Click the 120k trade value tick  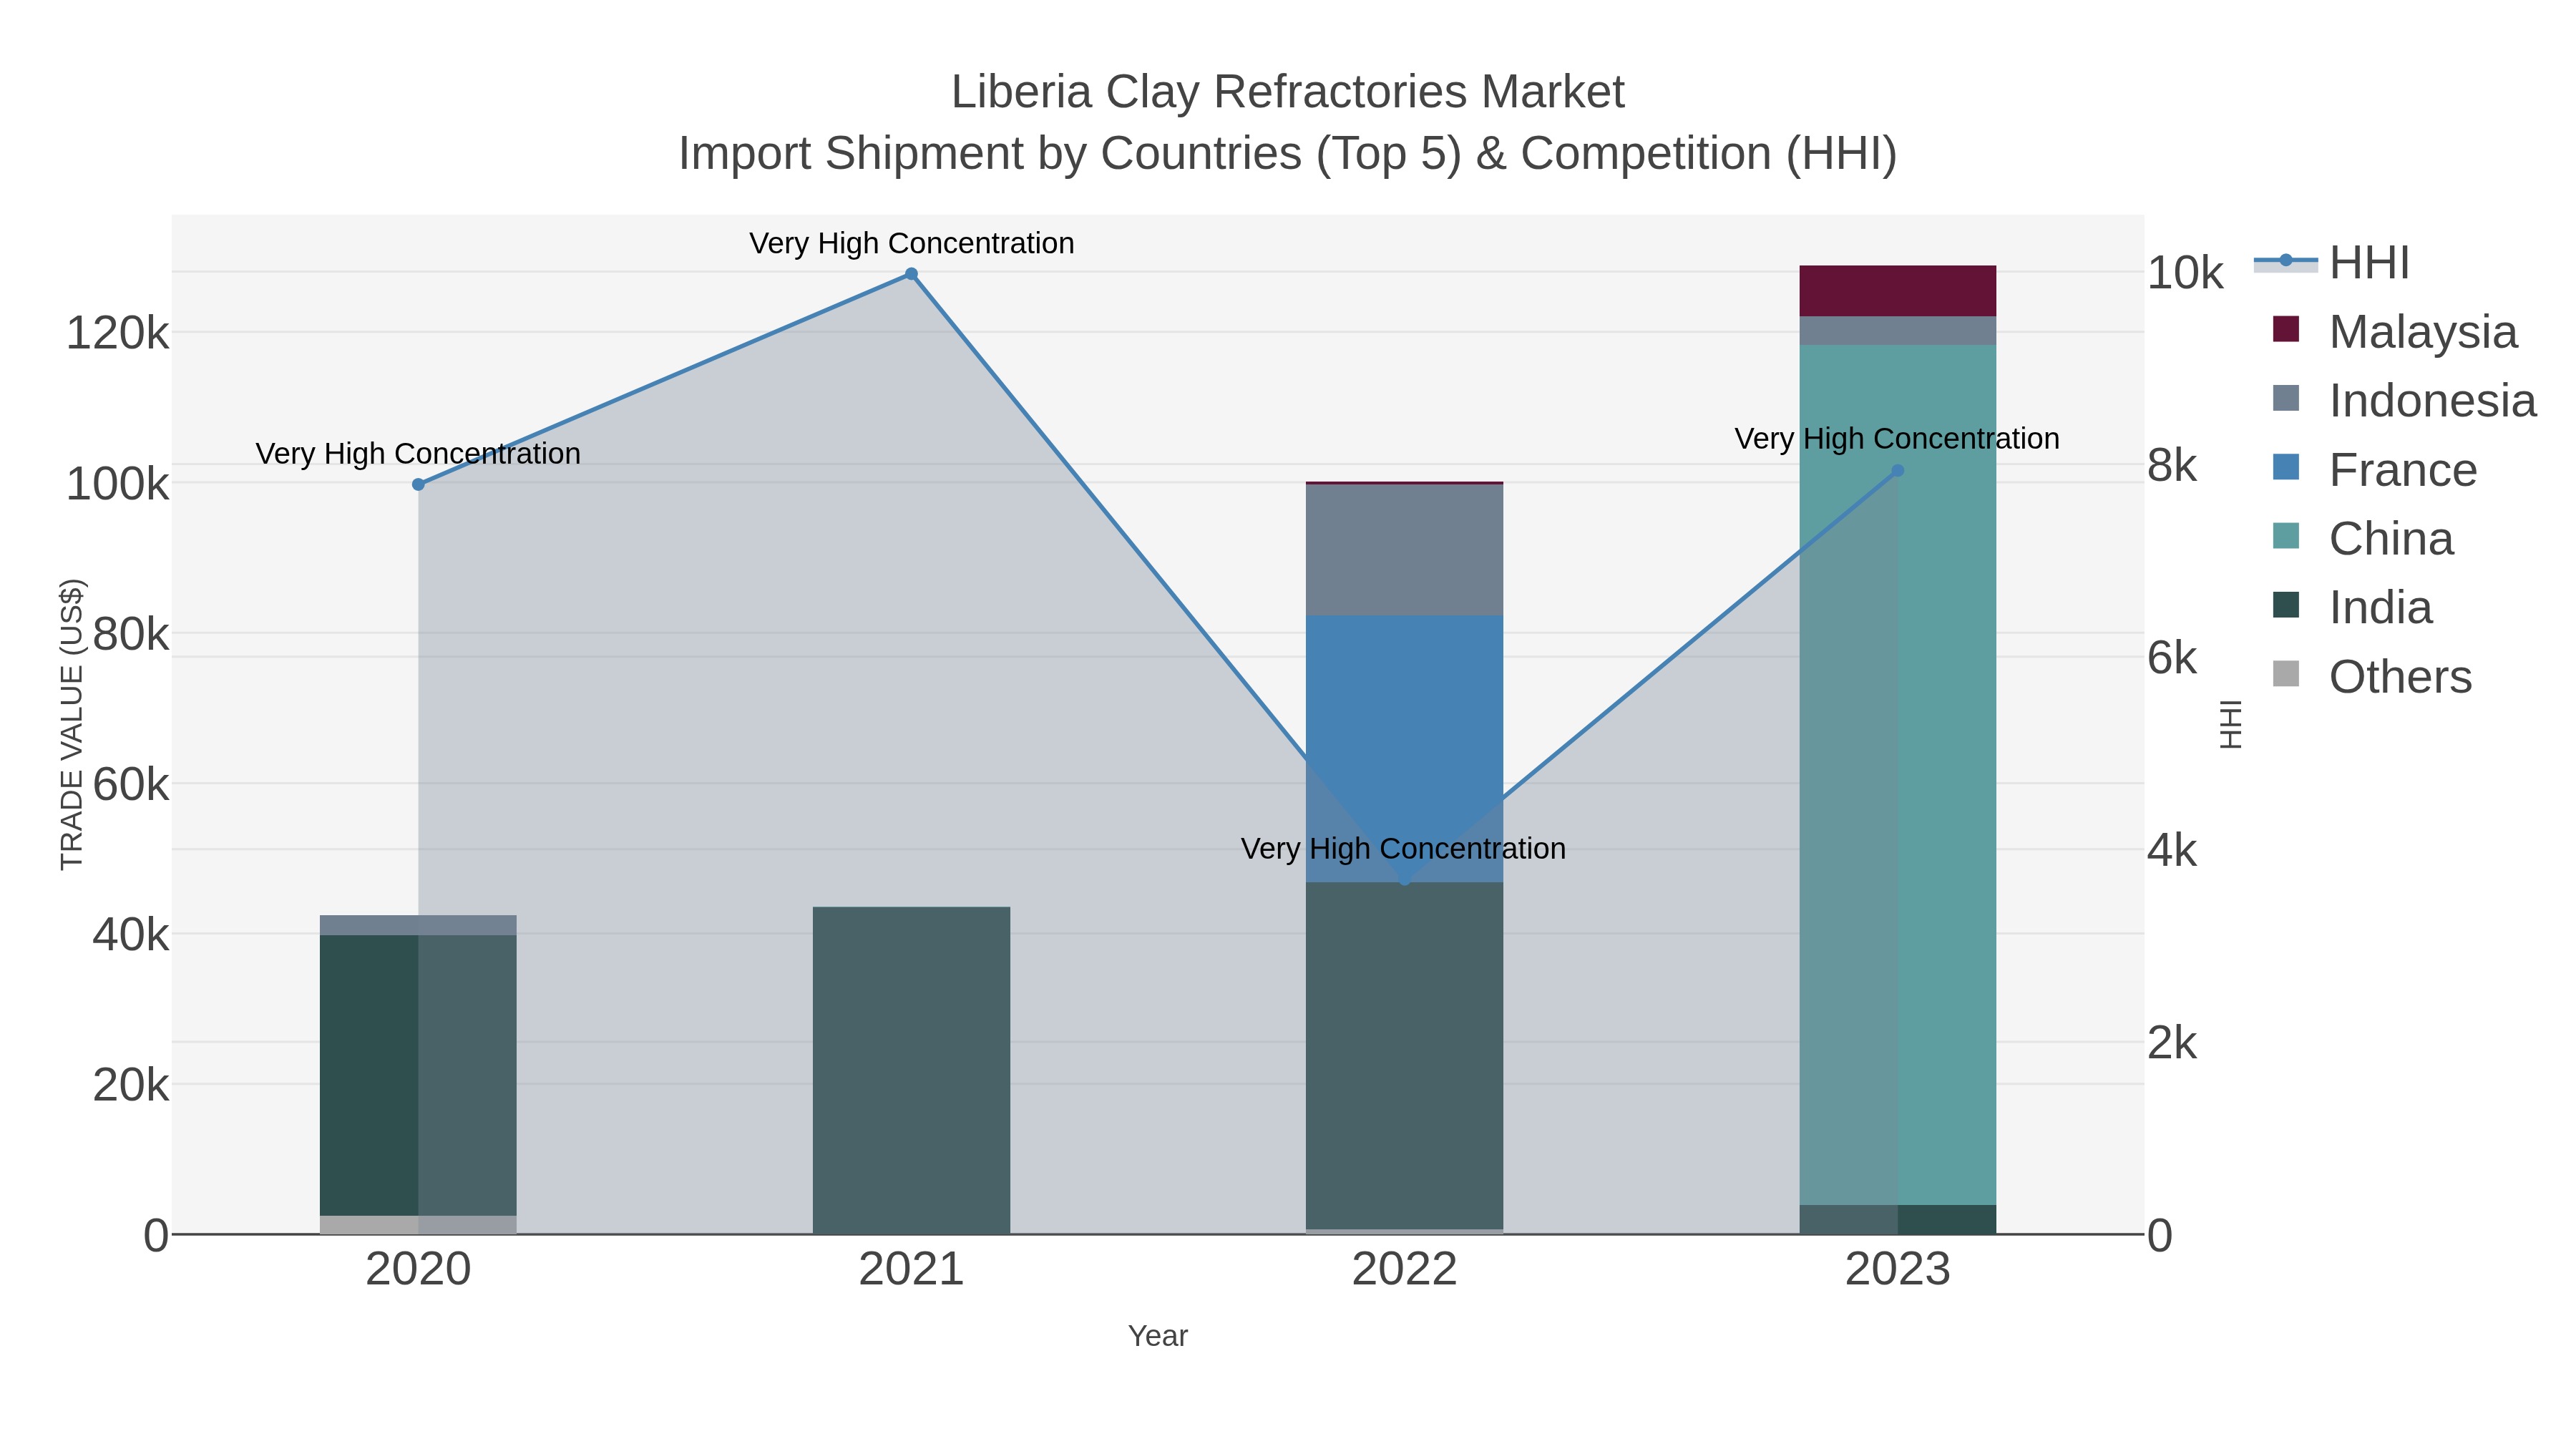click(118, 332)
